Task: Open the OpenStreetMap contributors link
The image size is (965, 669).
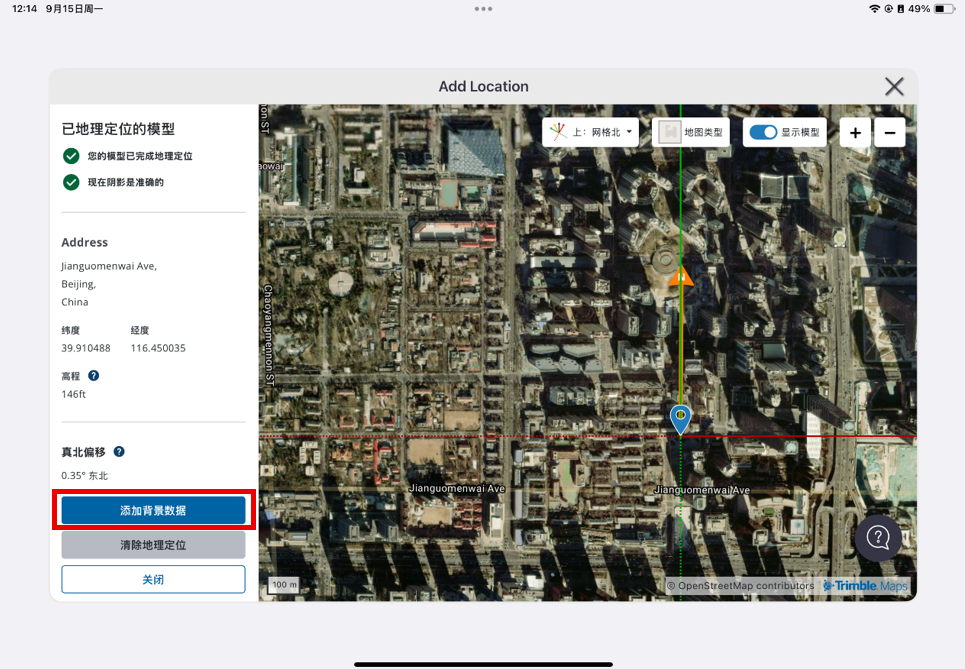Action: 745,586
